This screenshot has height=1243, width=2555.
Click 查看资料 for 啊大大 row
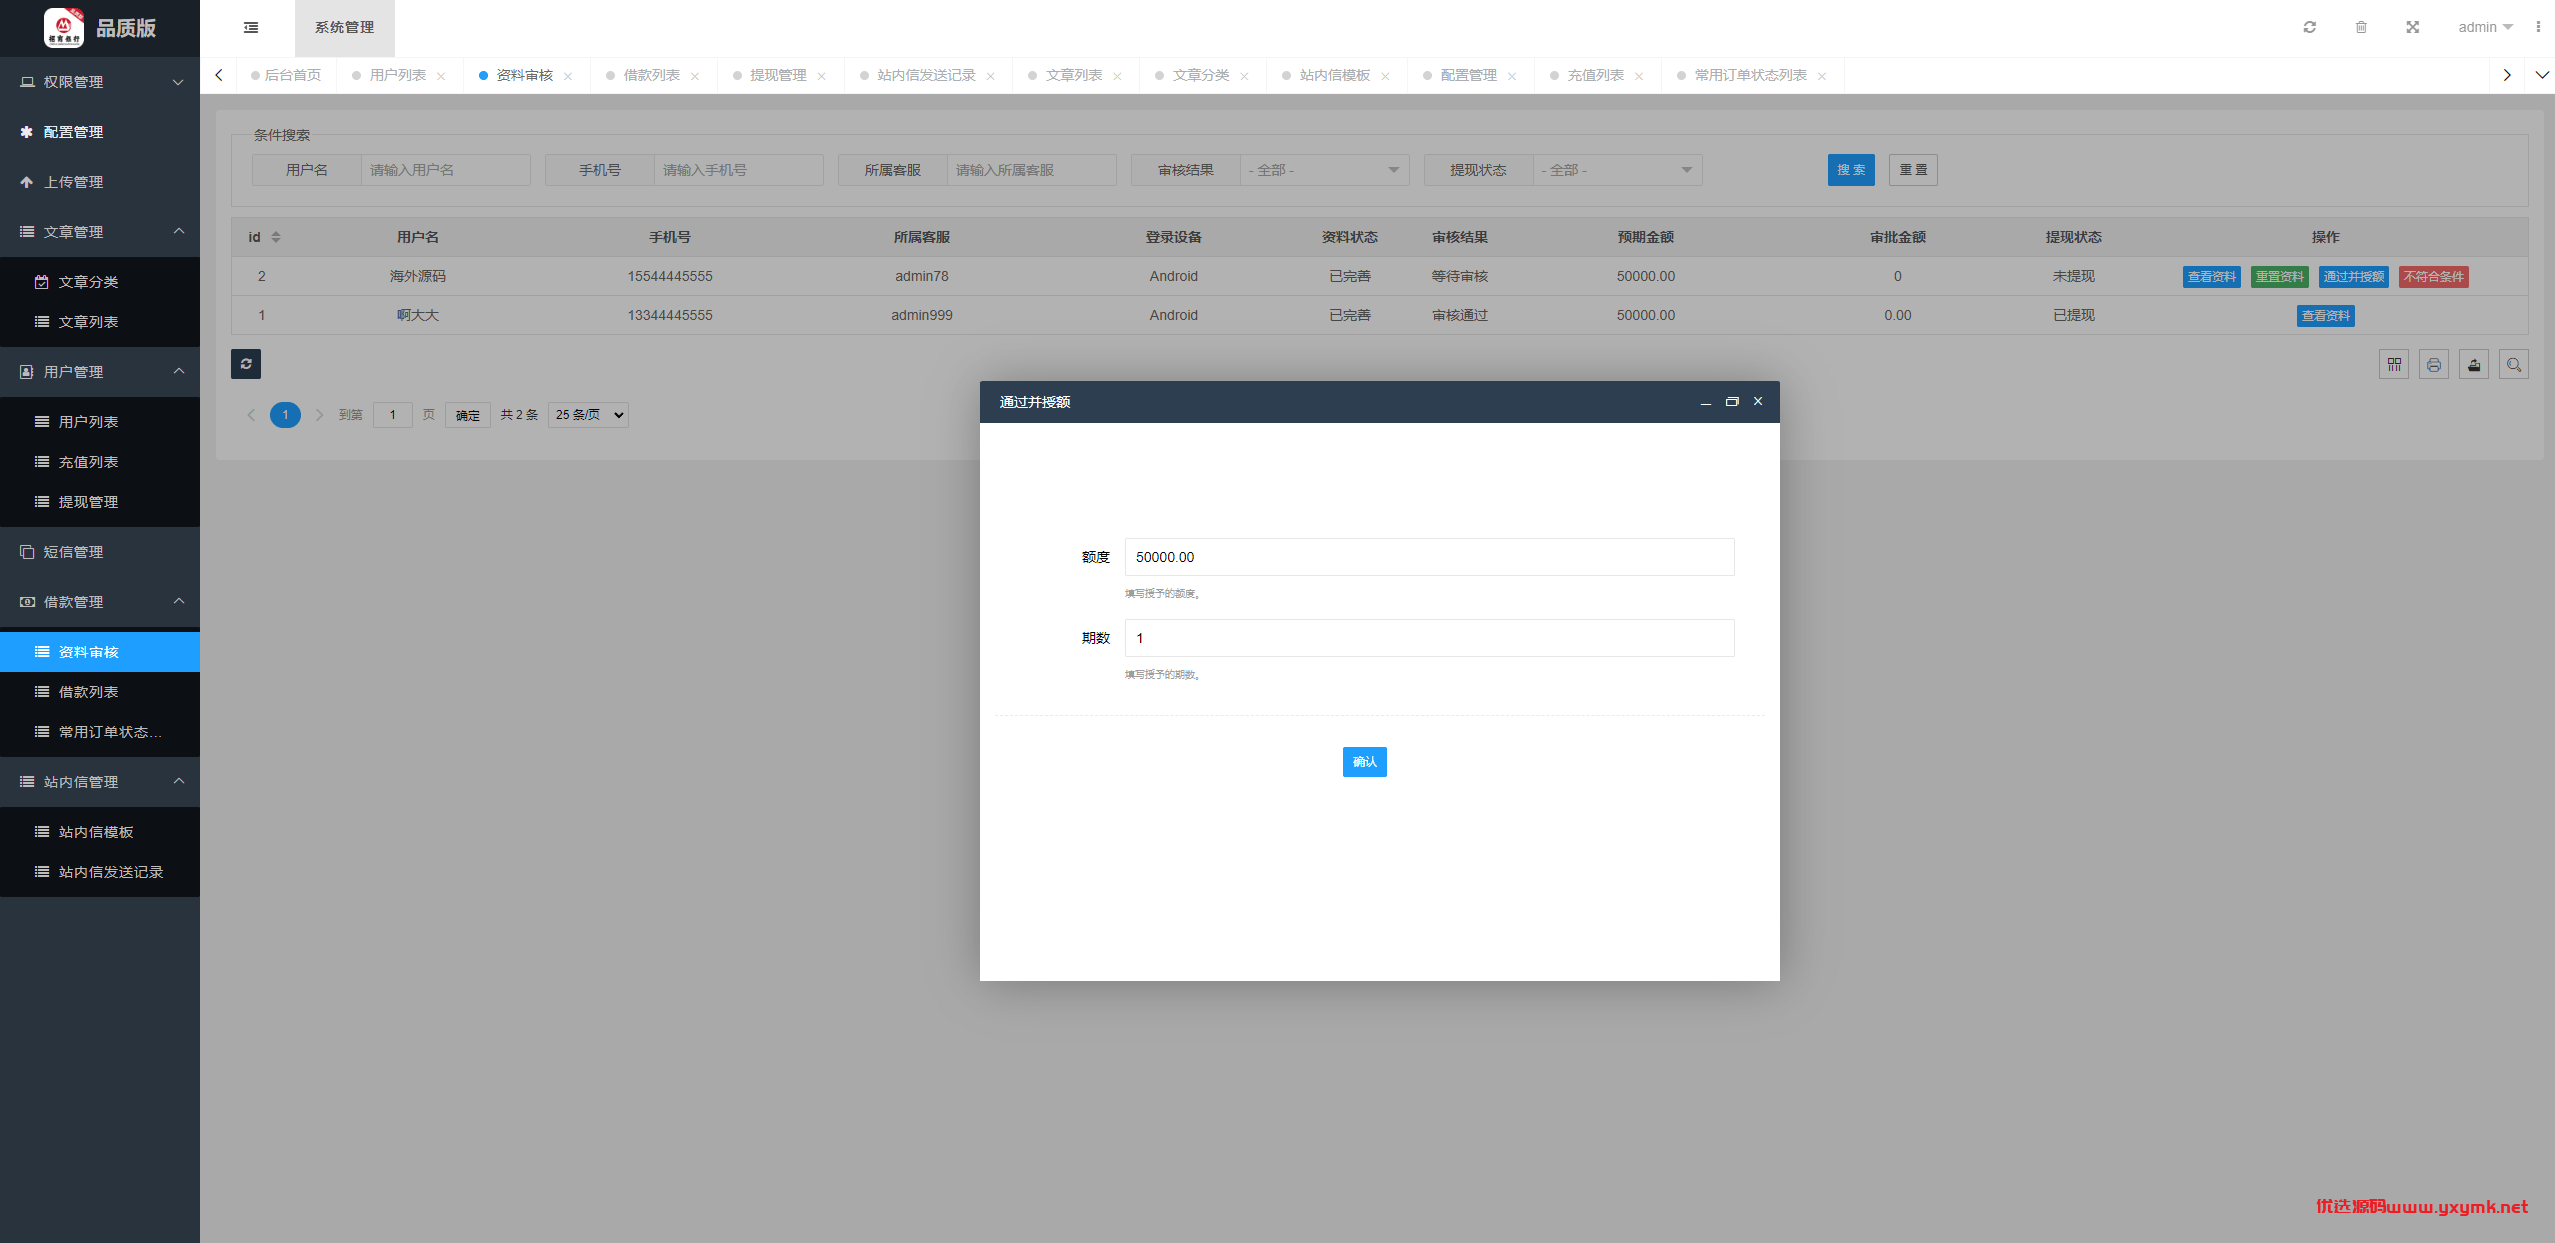coord(2325,316)
